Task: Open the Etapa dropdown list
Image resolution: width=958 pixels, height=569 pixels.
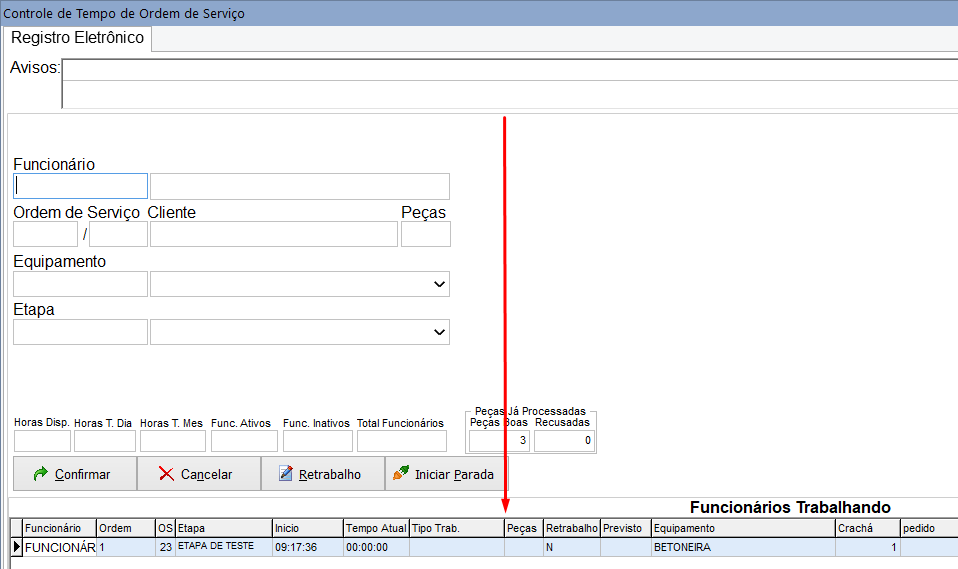Action: click(439, 332)
